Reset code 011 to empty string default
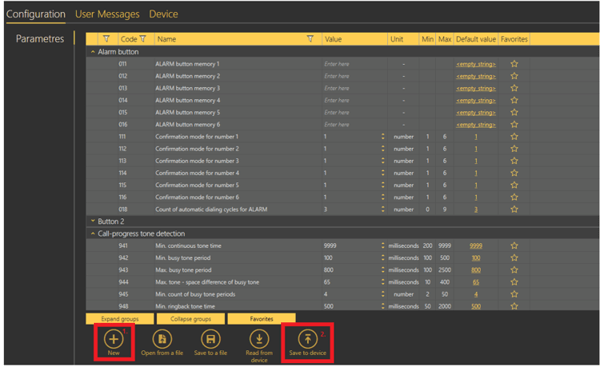The height and width of the screenshot is (367, 600). [x=476, y=64]
